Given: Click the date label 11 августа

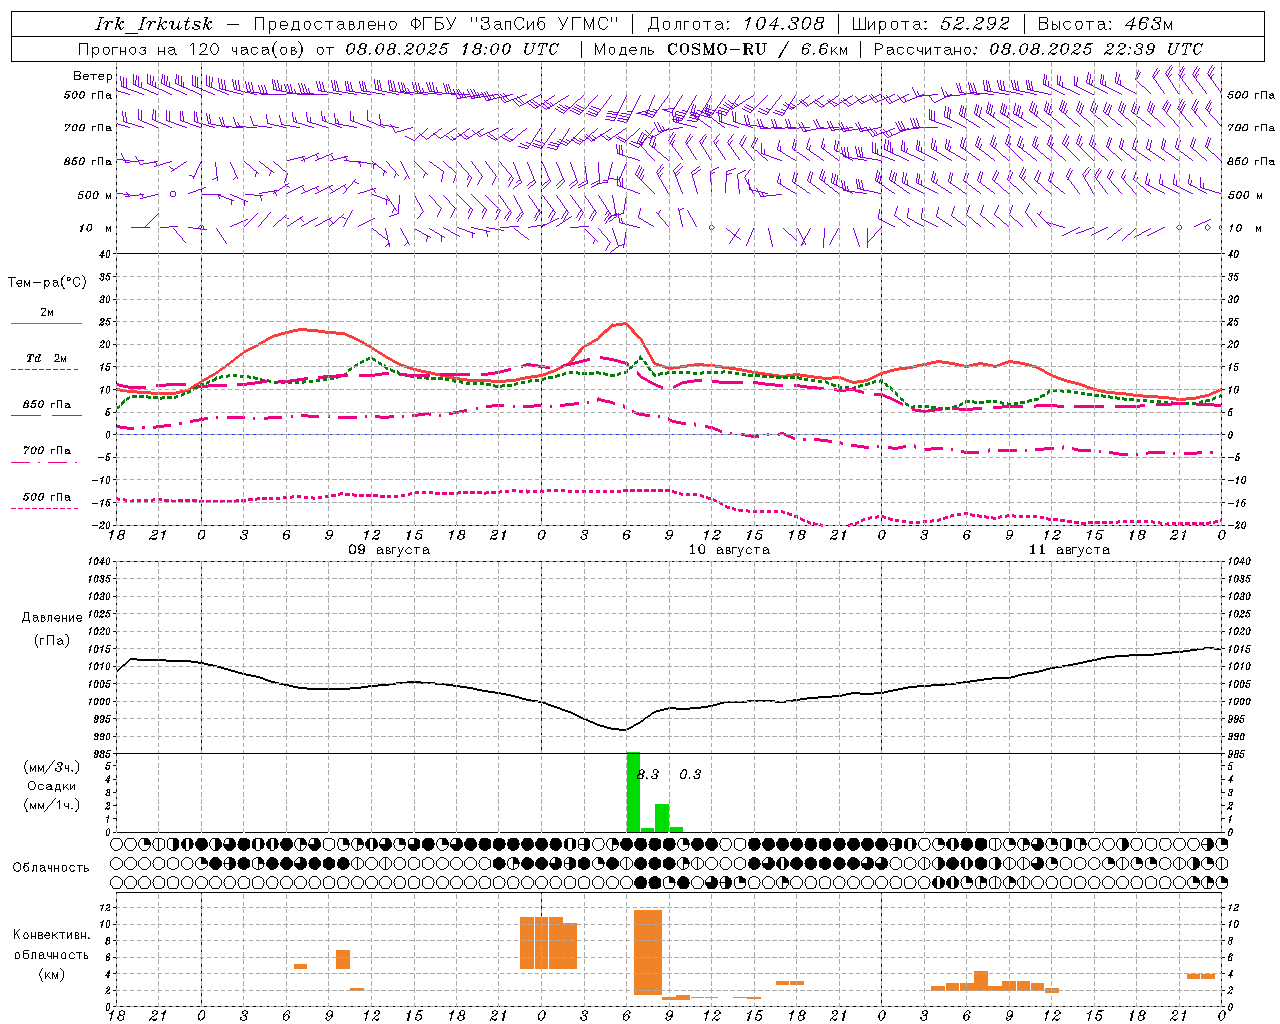Looking at the screenshot, I should [1069, 550].
